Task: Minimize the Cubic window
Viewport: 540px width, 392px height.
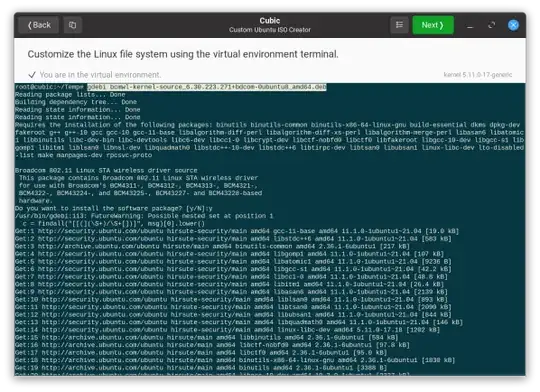Action: [x=470, y=25]
